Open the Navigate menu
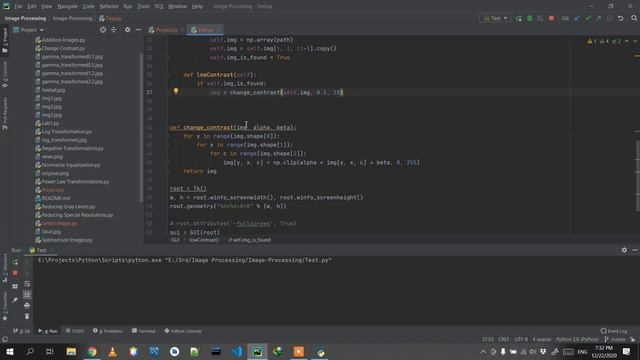Image resolution: width=640 pixels, height=360 pixels. (67, 7)
